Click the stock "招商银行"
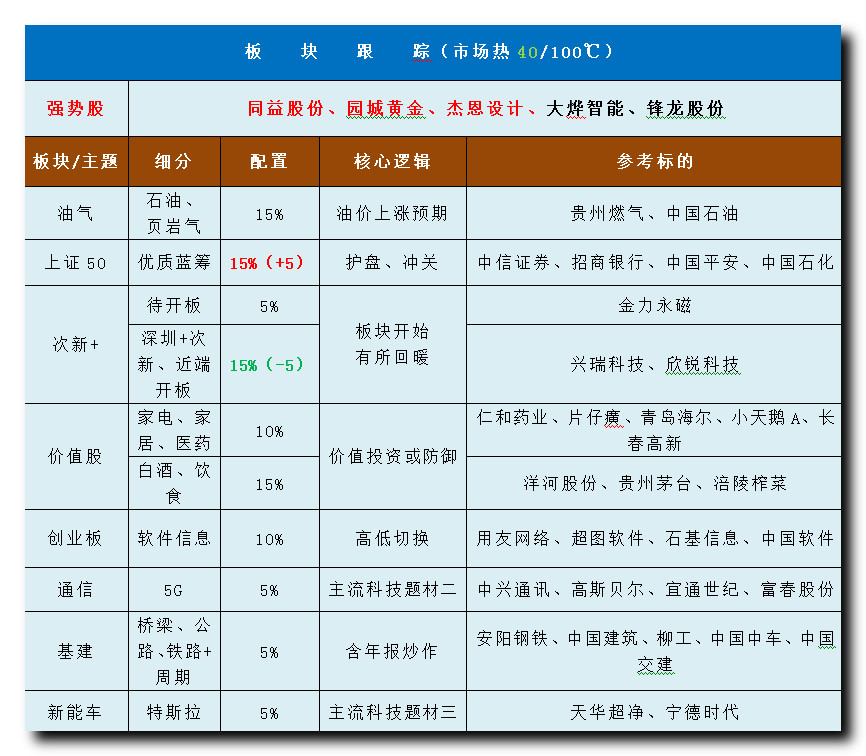 (x=608, y=262)
